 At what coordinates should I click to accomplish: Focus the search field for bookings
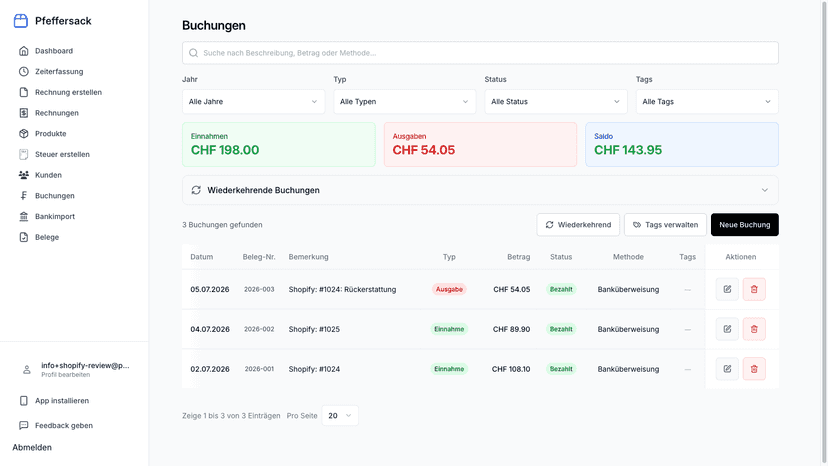480,53
